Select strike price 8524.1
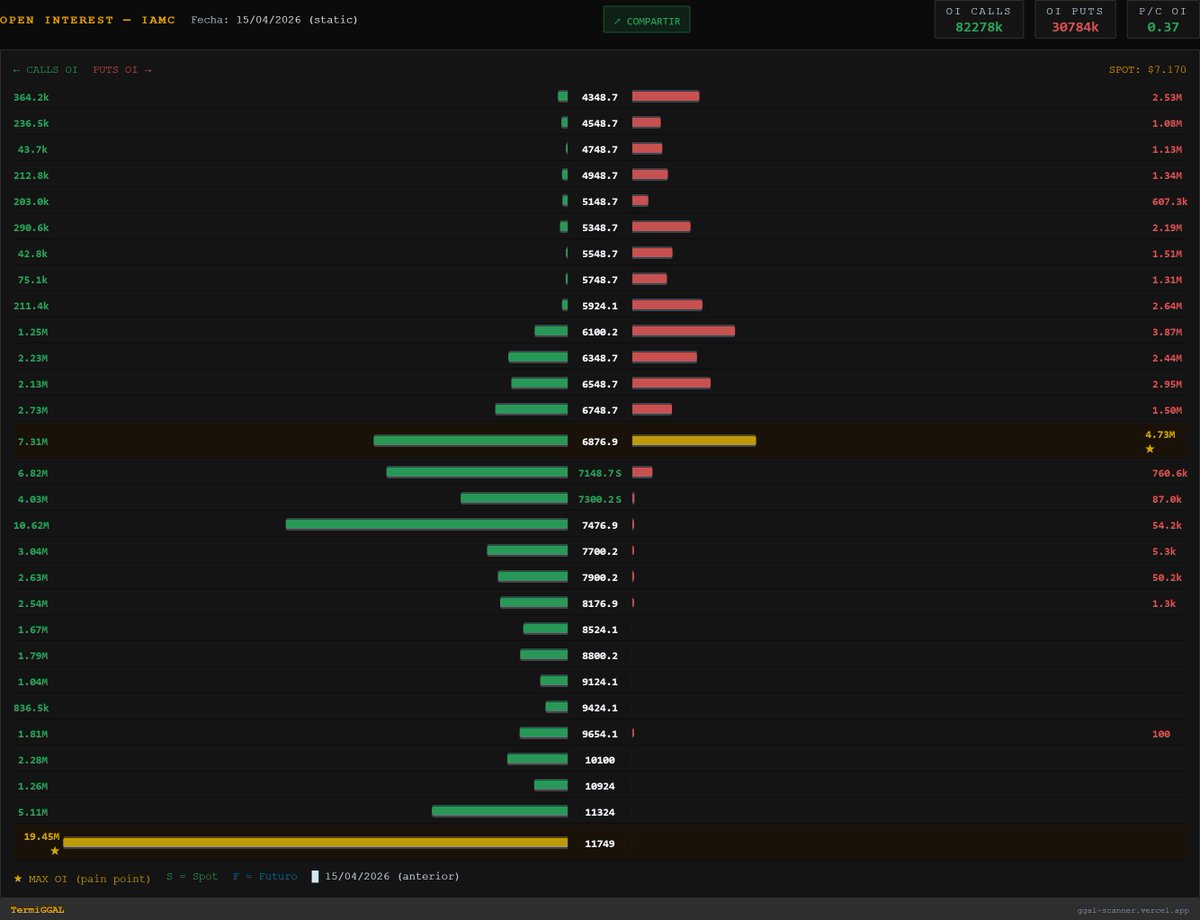This screenshot has width=1200, height=920. pyautogui.click(x=600, y=629)
